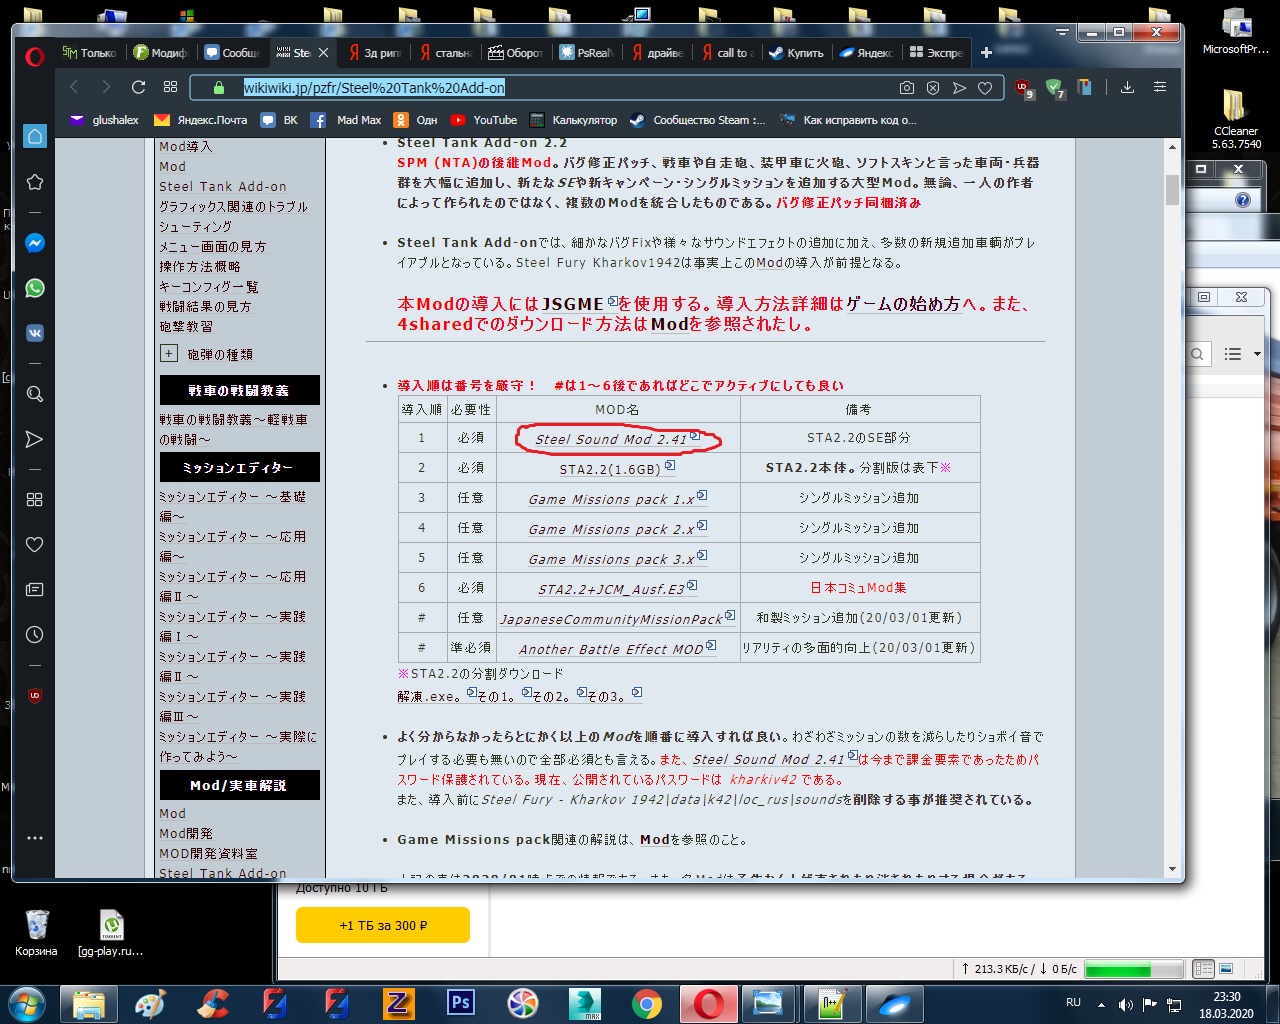Switch to the PsReal tab
Image resolution: width=1280 pixels, height=1024 pixels.
pos(586,53)
